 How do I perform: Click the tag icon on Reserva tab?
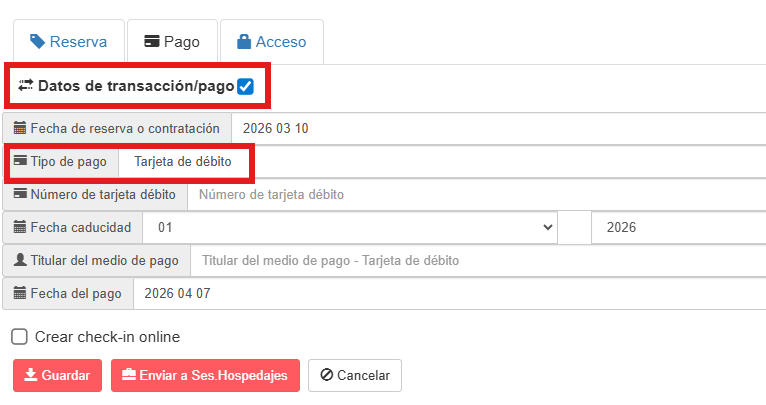tap(38, 42)
